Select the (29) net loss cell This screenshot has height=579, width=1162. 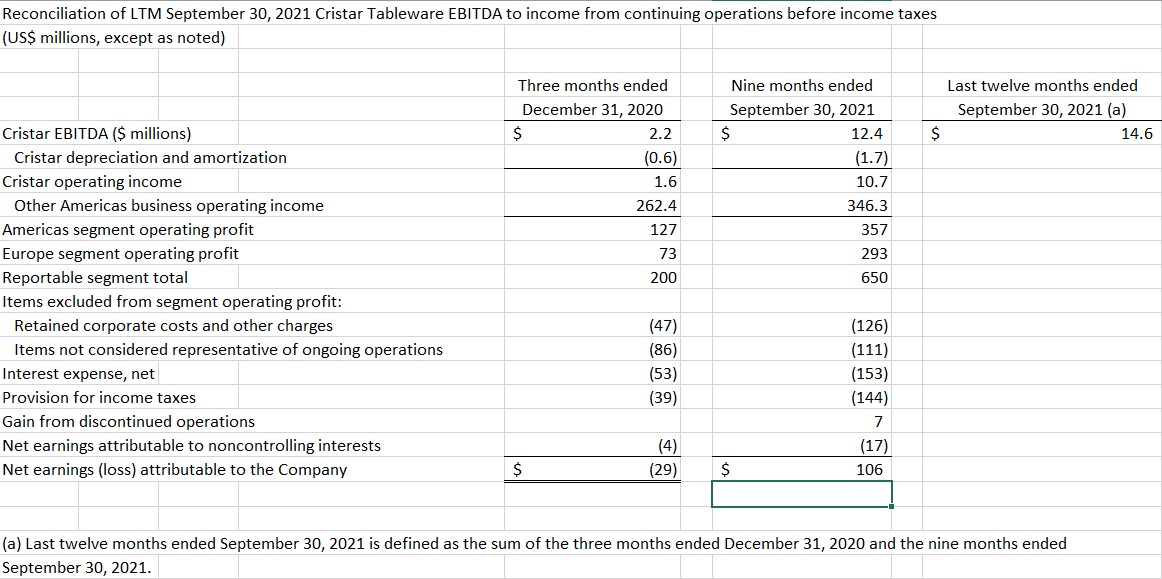[663, 470]
